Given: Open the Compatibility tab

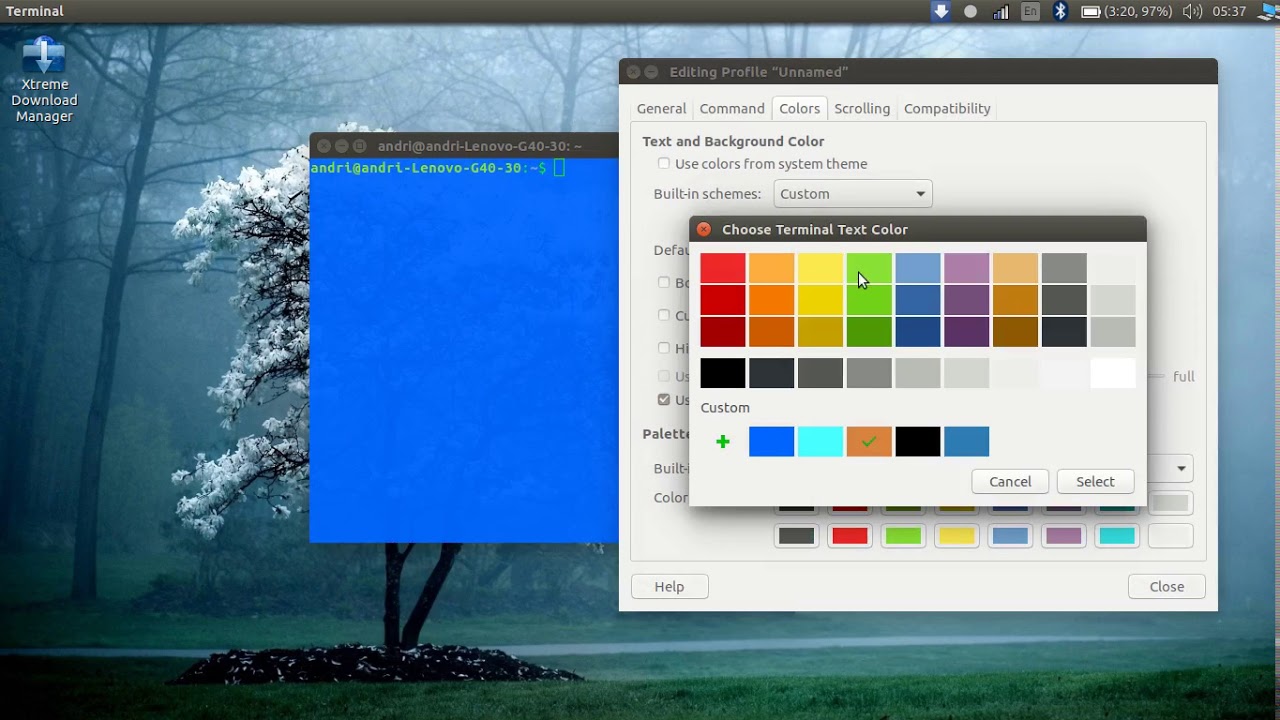Looking at the screenshot, I should [947, 108].
